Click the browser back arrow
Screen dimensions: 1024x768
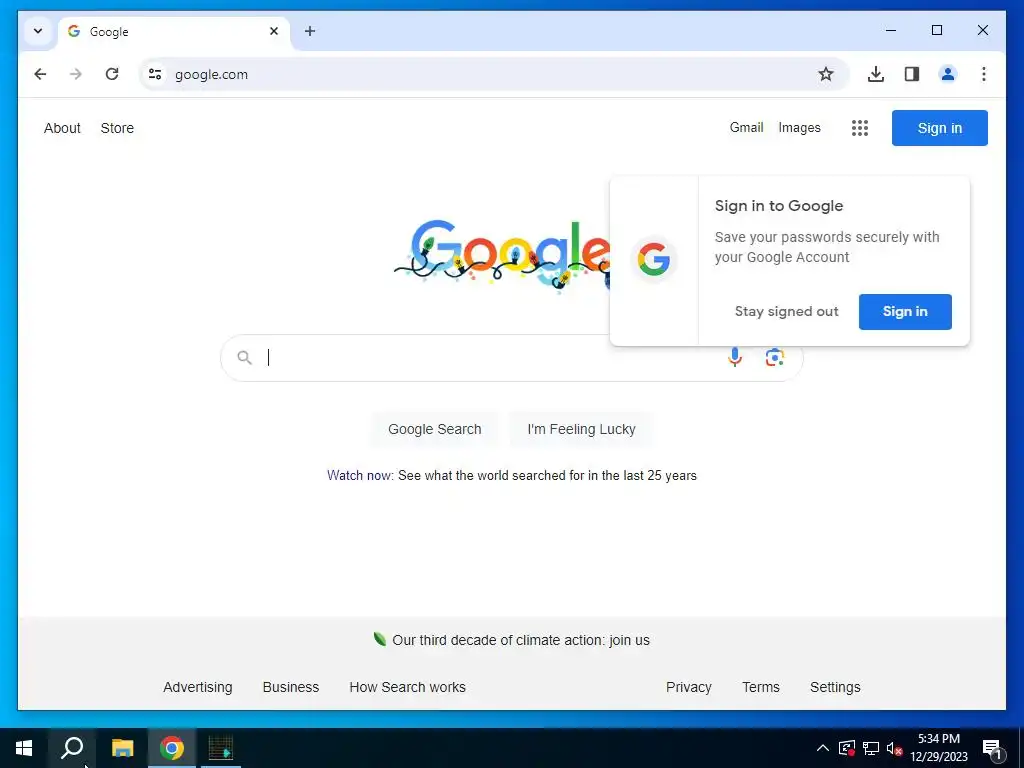40,74
